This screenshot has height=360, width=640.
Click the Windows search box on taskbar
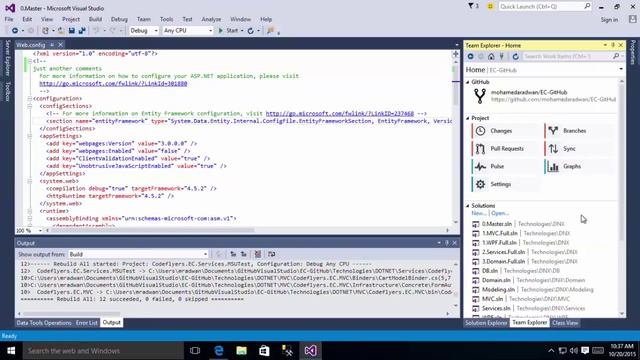coord(103,351)
